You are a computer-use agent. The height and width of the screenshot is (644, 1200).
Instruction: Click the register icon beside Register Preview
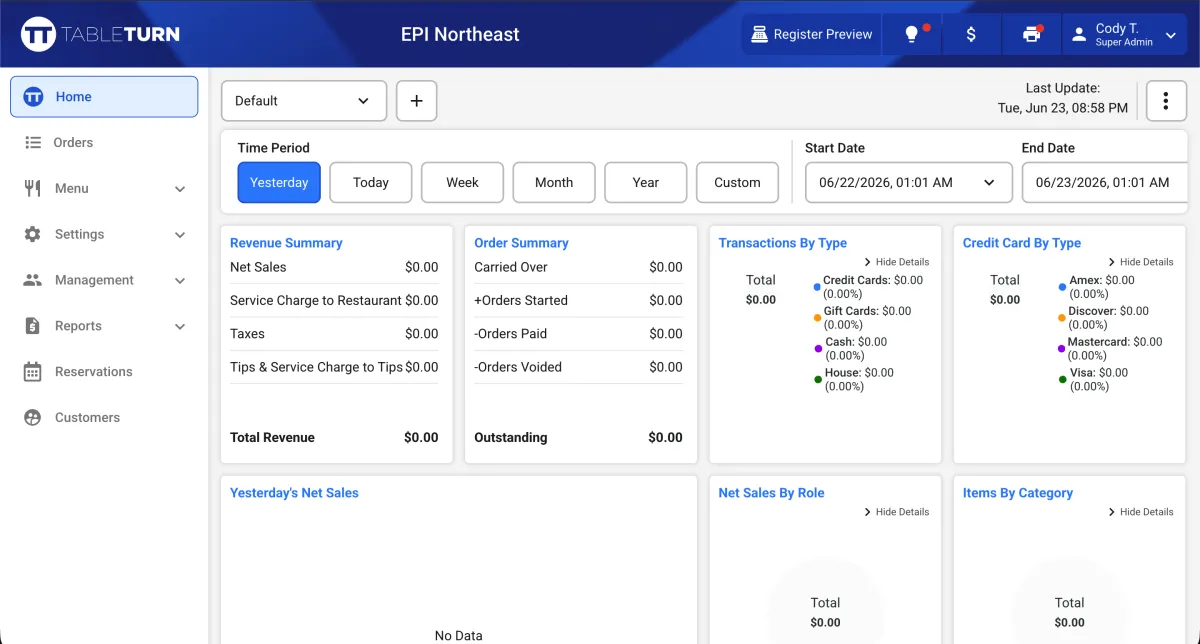pos(760,34)
